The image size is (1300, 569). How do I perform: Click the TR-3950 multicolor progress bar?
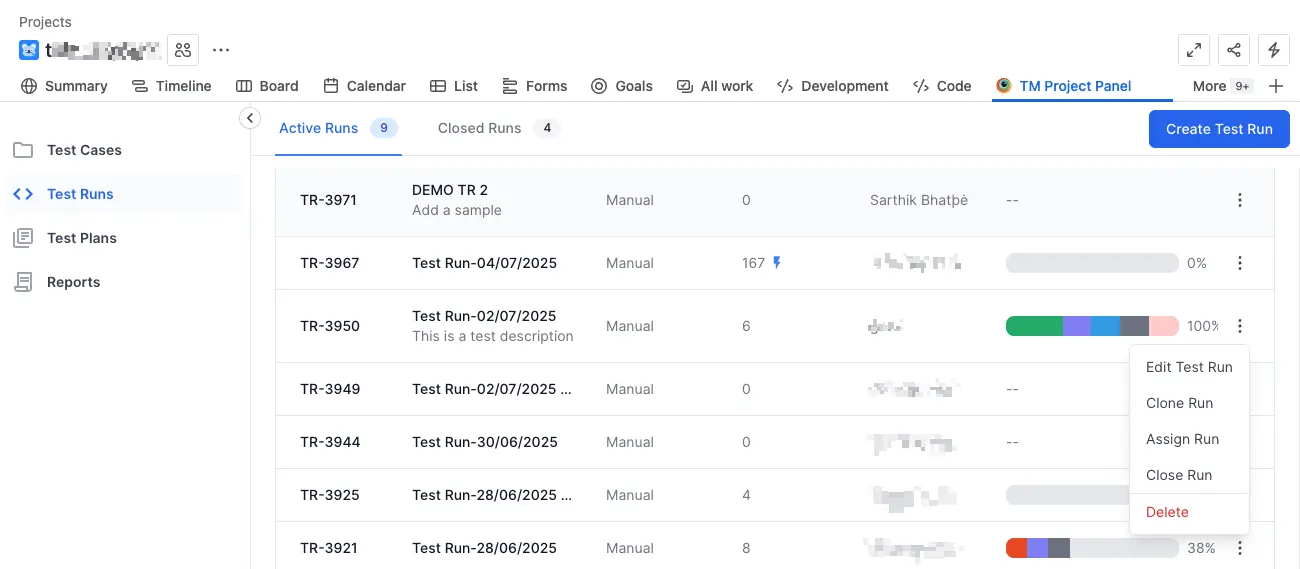(x=1091, y=326)
